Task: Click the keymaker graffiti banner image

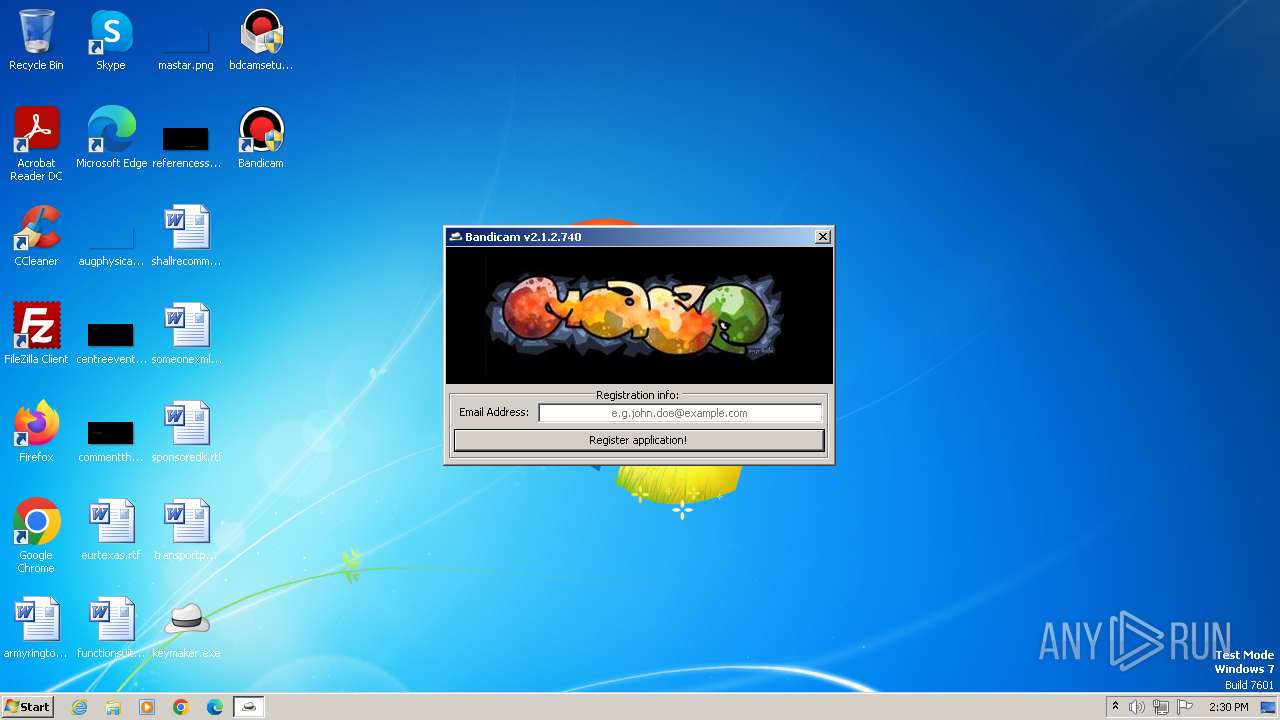Action: 639,316
